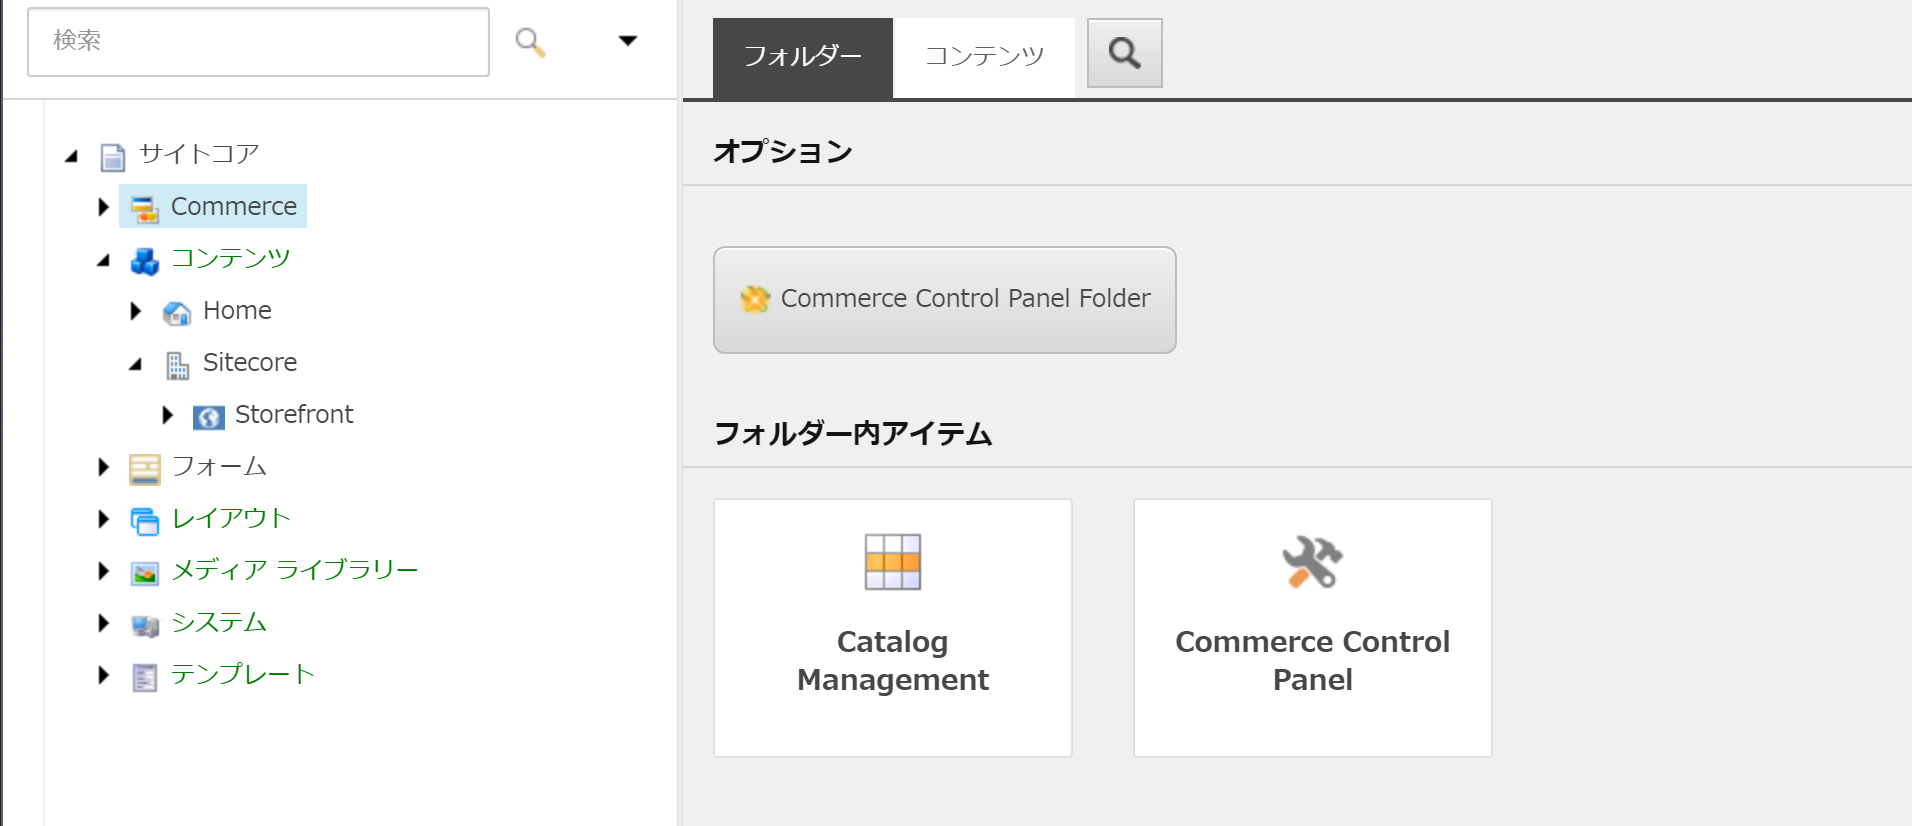The image size is (1912, 826).
Task: Expand the Commerce tree node
Action: coord(104,207)
